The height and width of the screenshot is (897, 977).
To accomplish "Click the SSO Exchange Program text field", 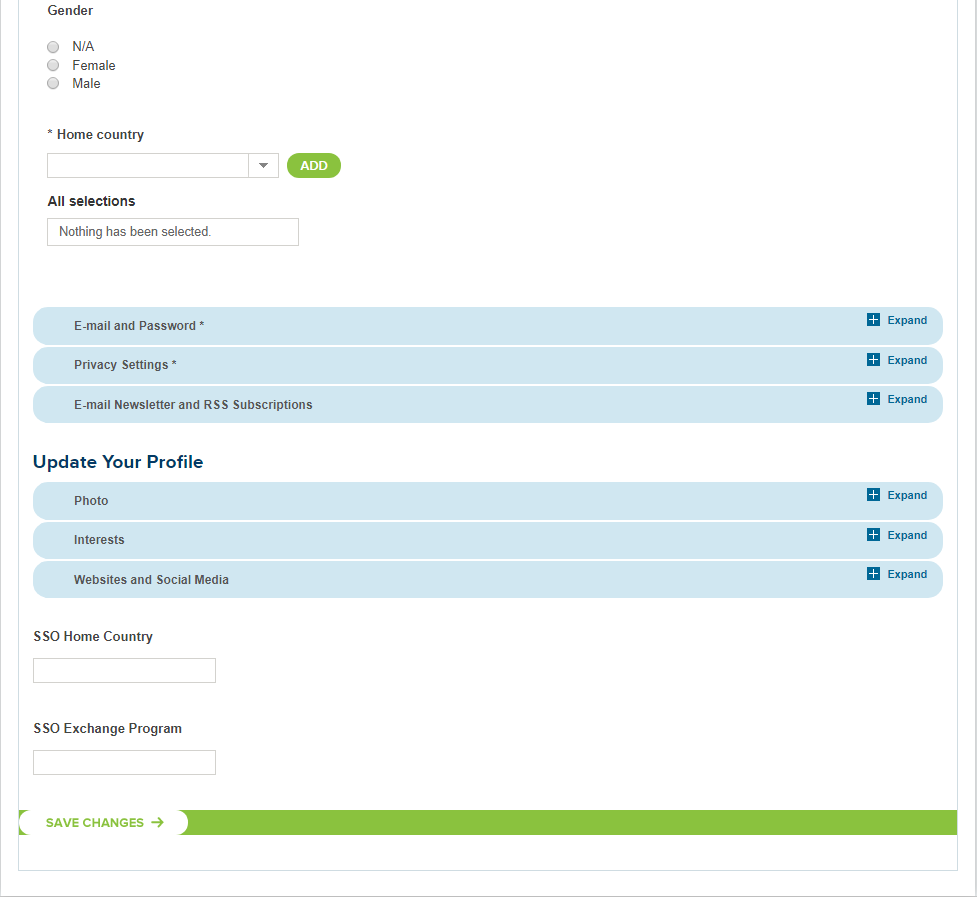I will coord(125,762).
